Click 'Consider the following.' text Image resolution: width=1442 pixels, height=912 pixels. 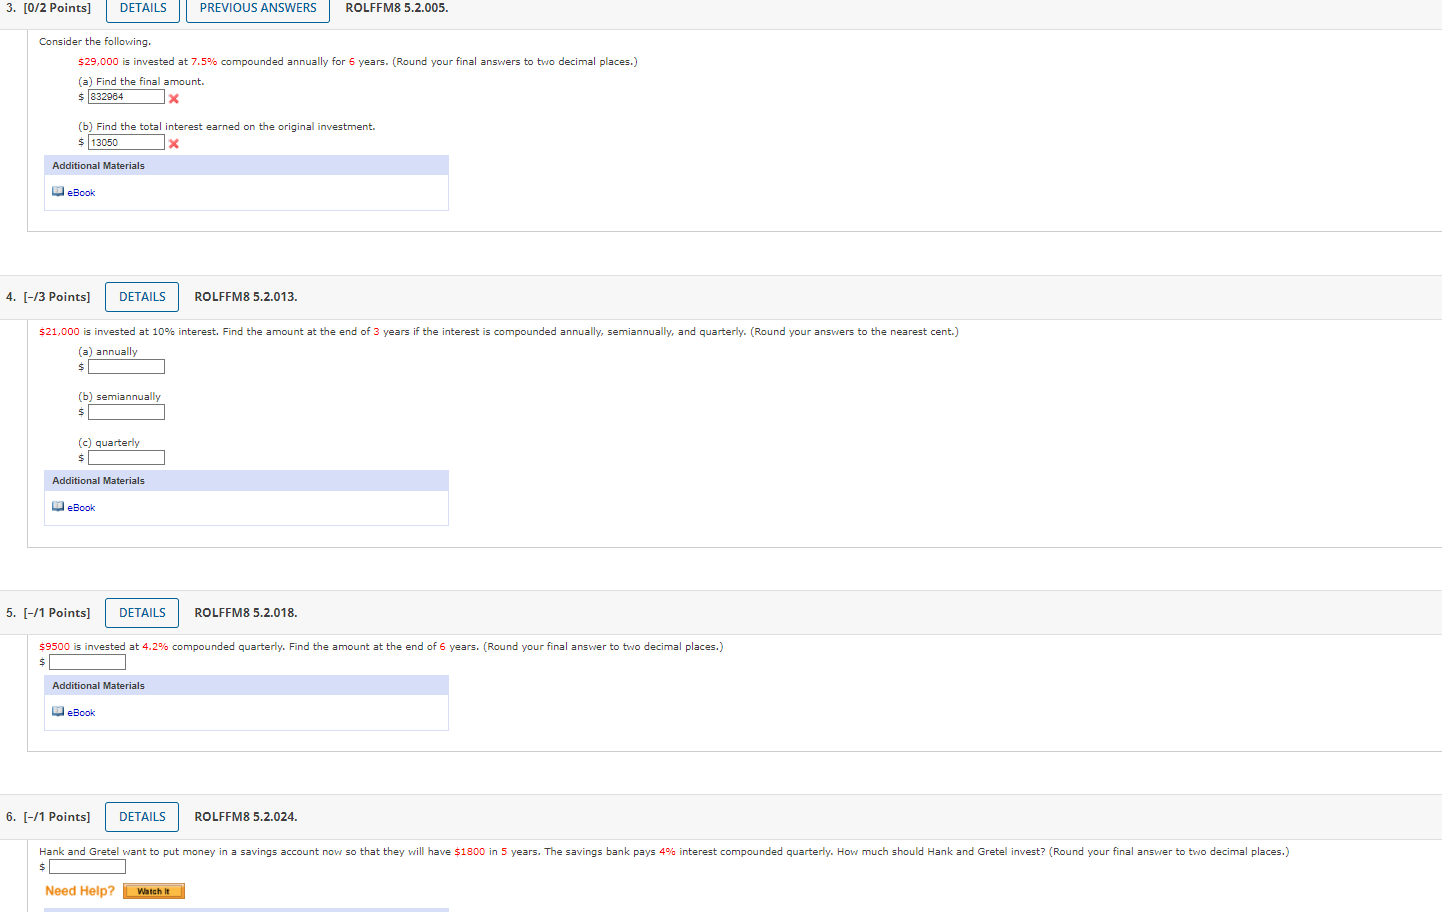pyautogui.click(x=95, y=42)
